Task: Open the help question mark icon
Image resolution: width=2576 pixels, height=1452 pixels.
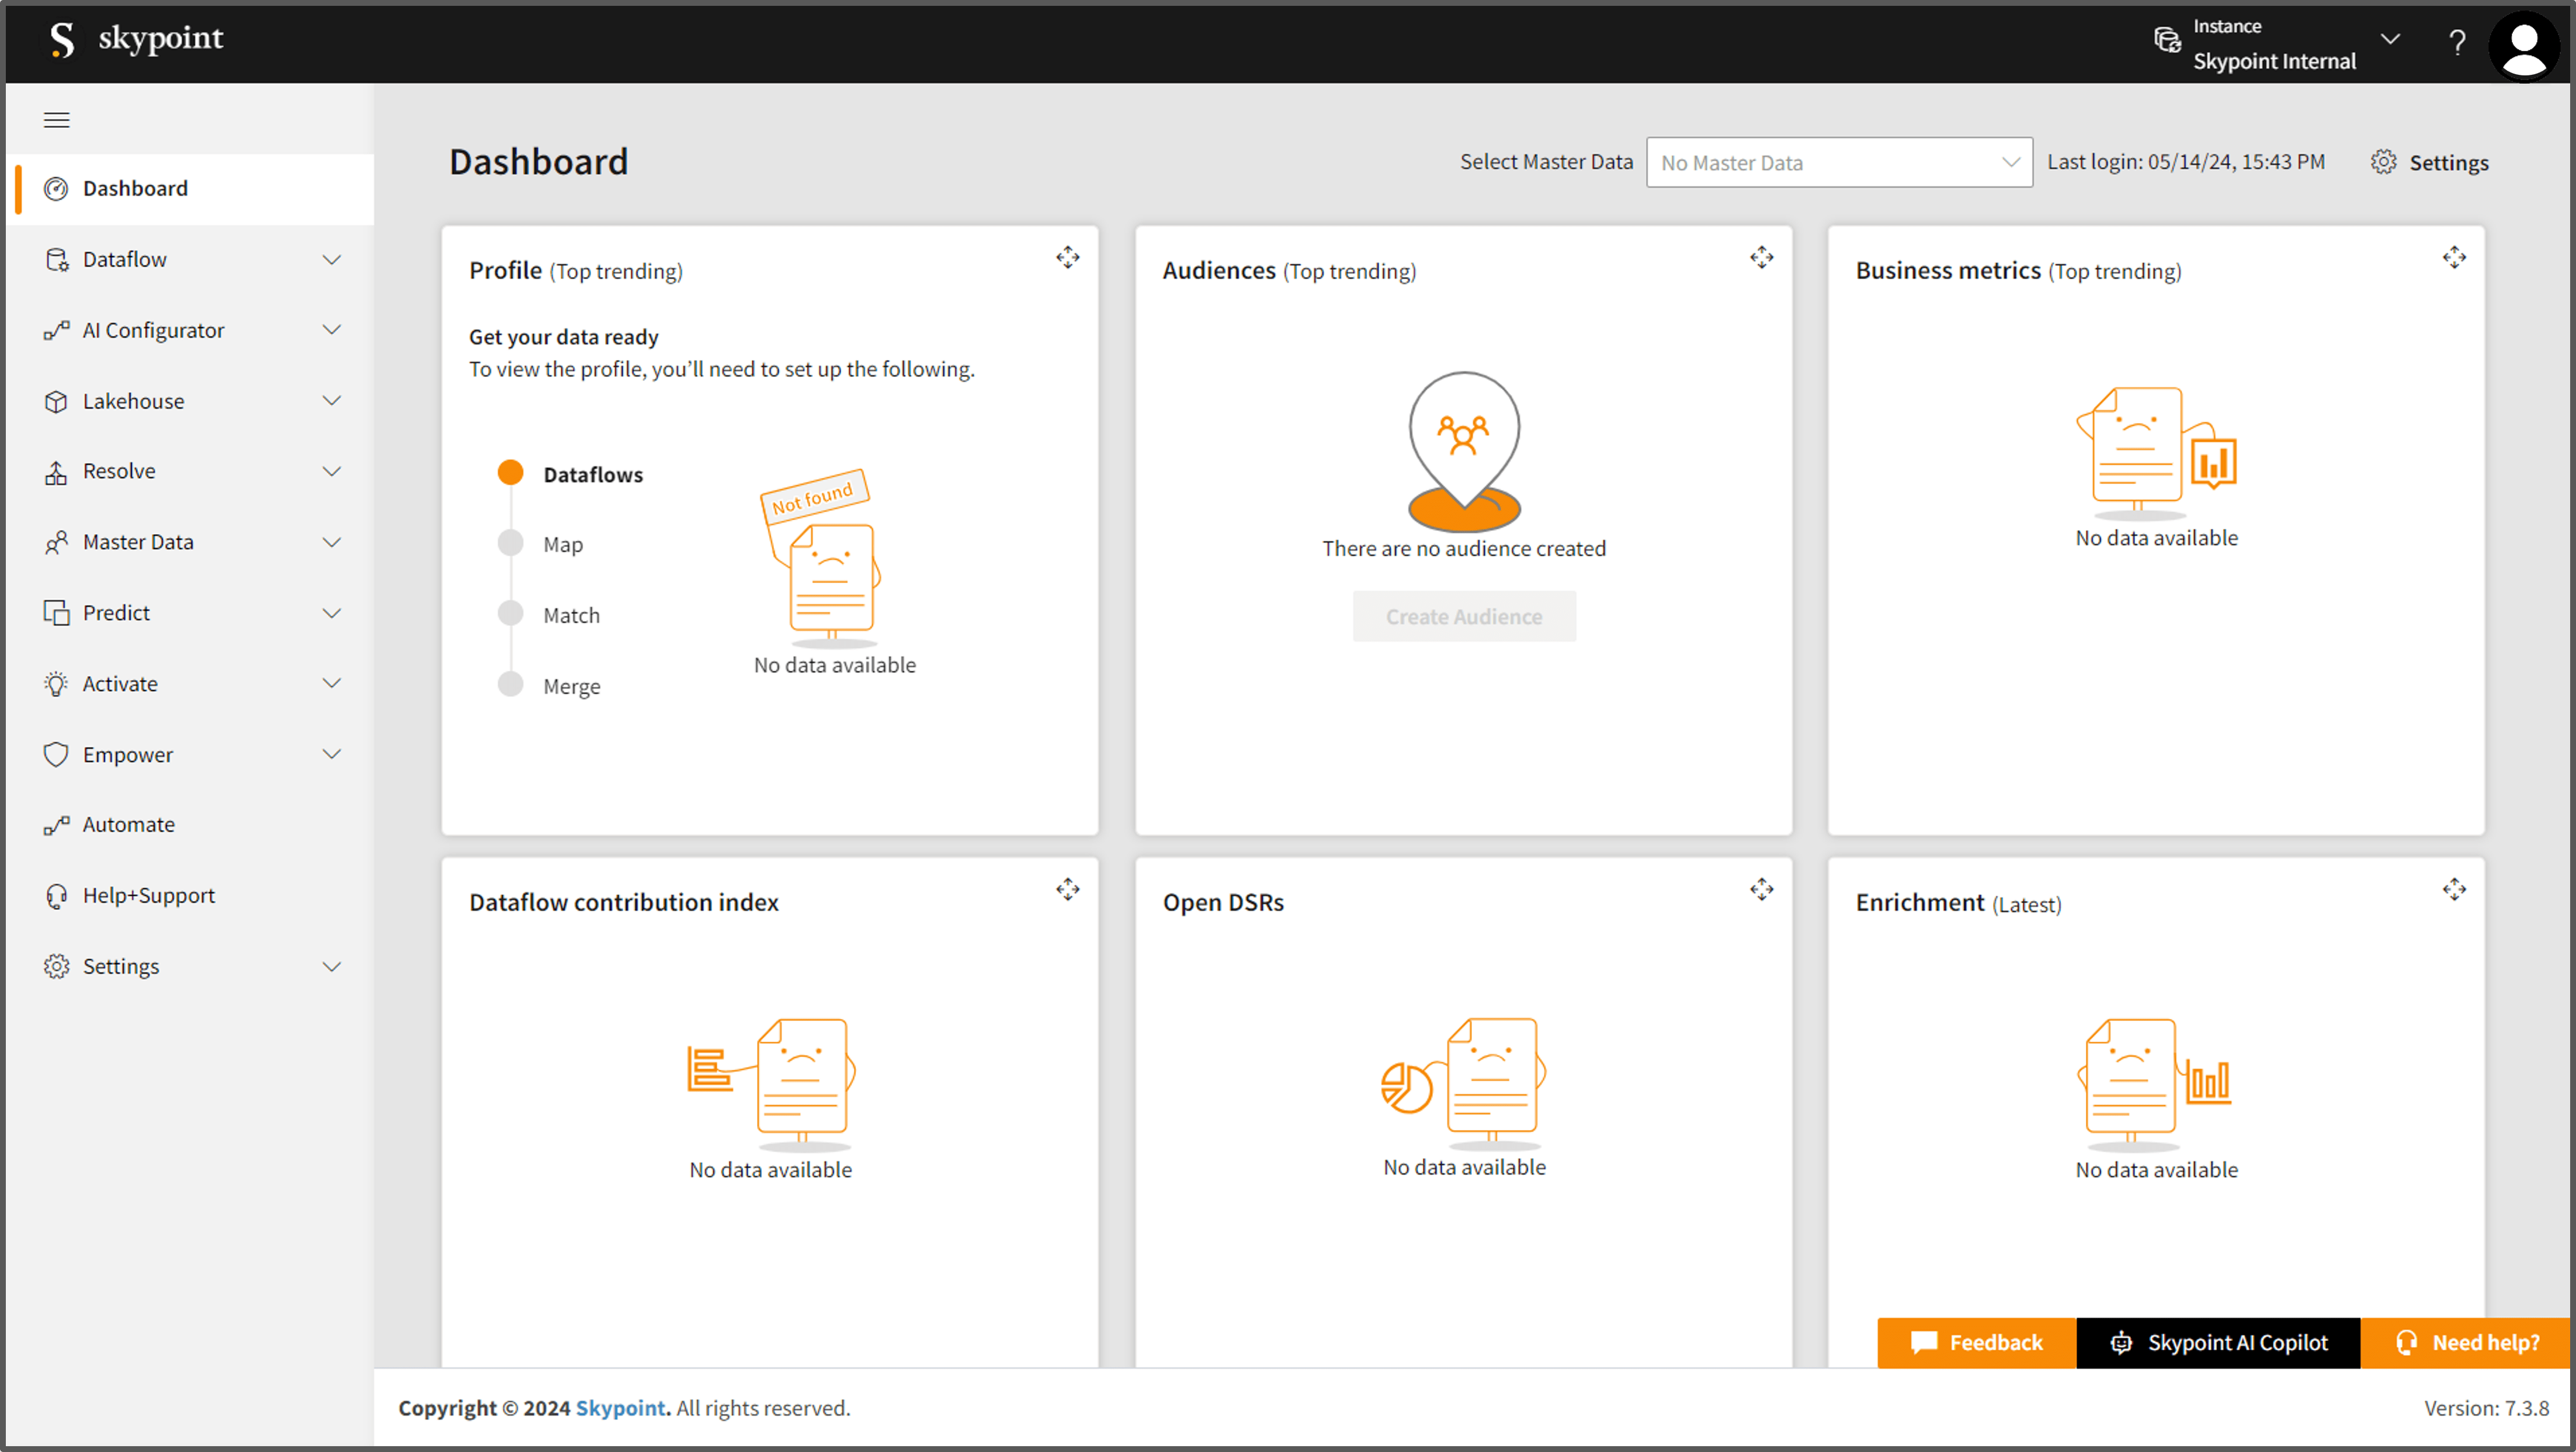Action: point(2456,42)
